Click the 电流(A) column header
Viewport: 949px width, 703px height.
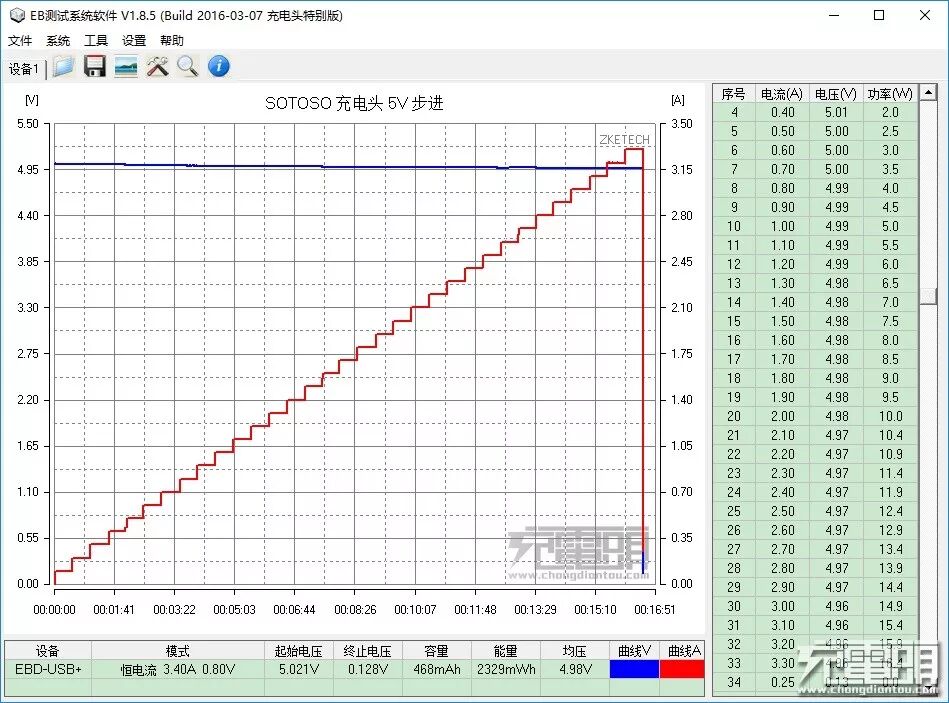pyautogui.click(x=781, y=94)
